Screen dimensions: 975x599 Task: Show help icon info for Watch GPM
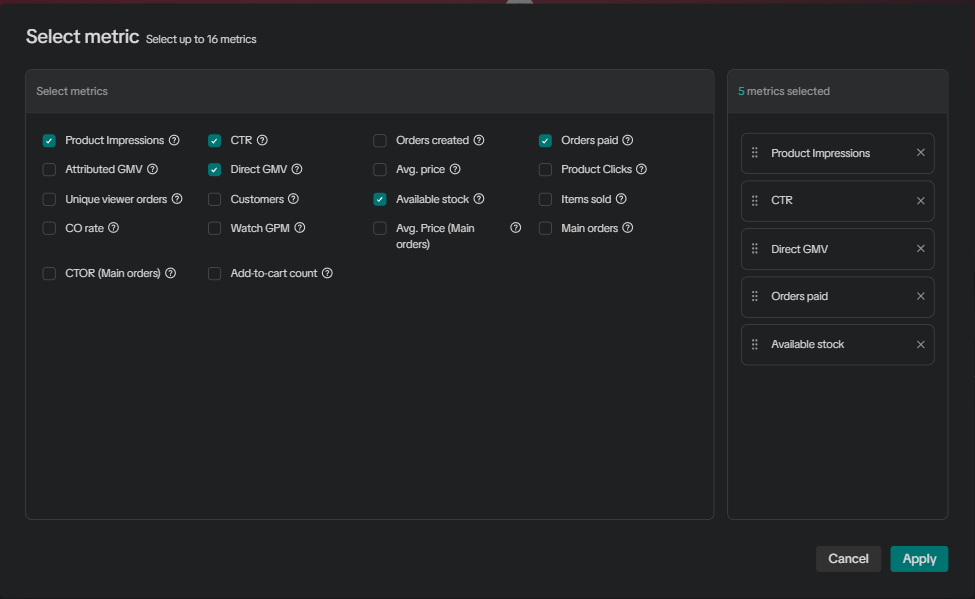pos(300,228)
